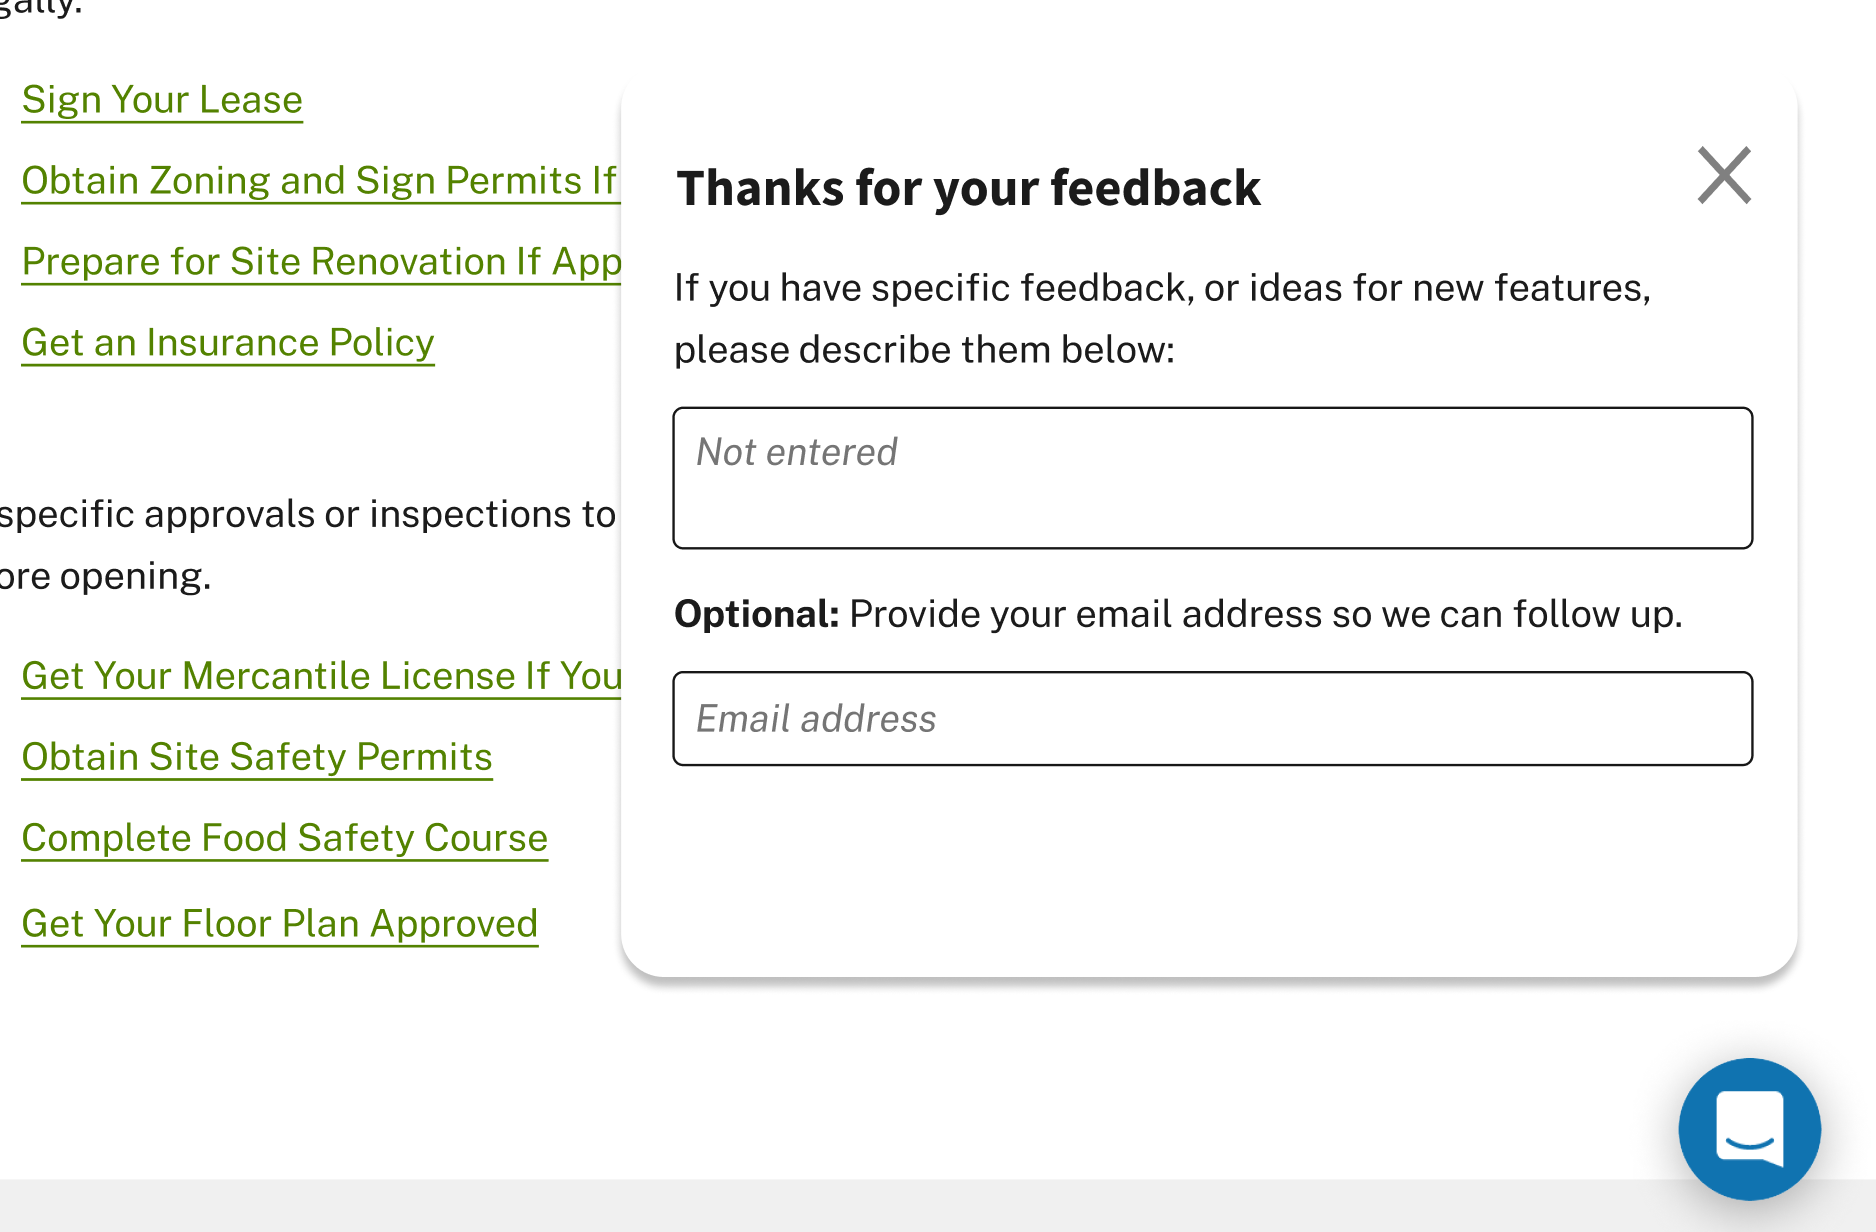
Task: Open Obtain Site Safety Permits link
Action: pos(256,757)
